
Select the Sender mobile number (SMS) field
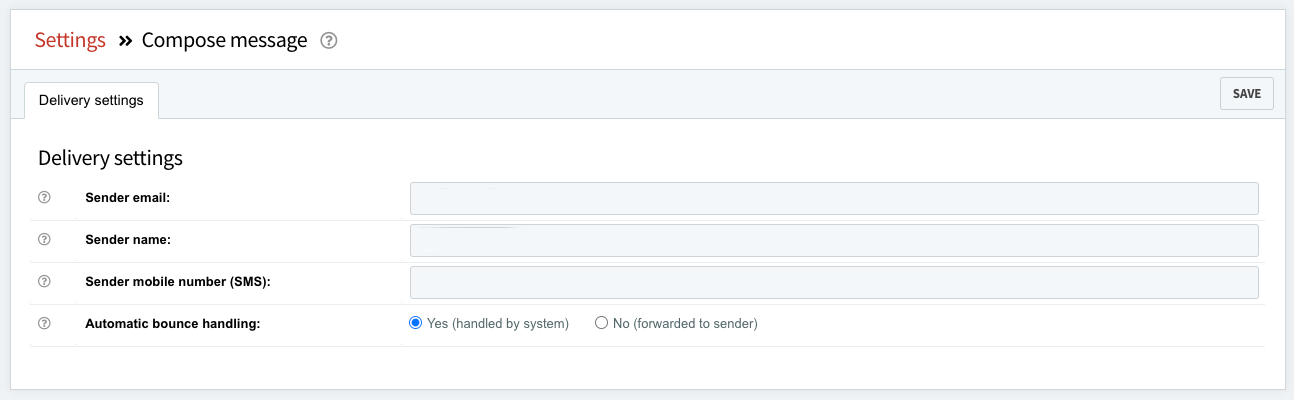pos(834,283)
